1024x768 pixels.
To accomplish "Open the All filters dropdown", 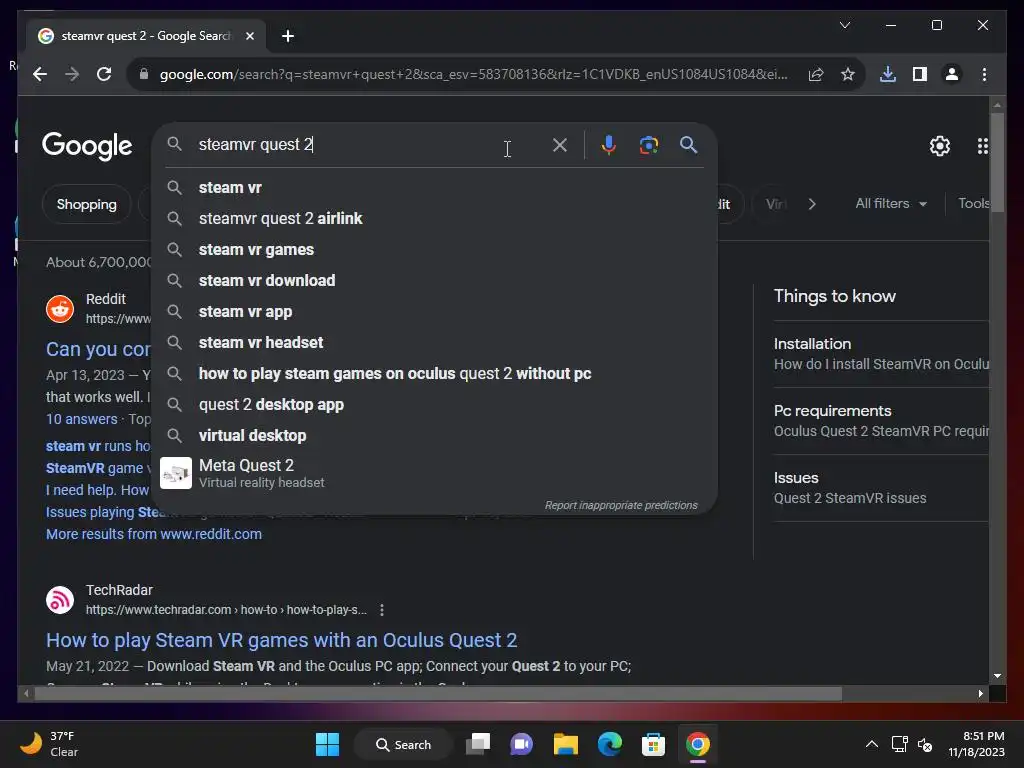I will pos(891,204).
